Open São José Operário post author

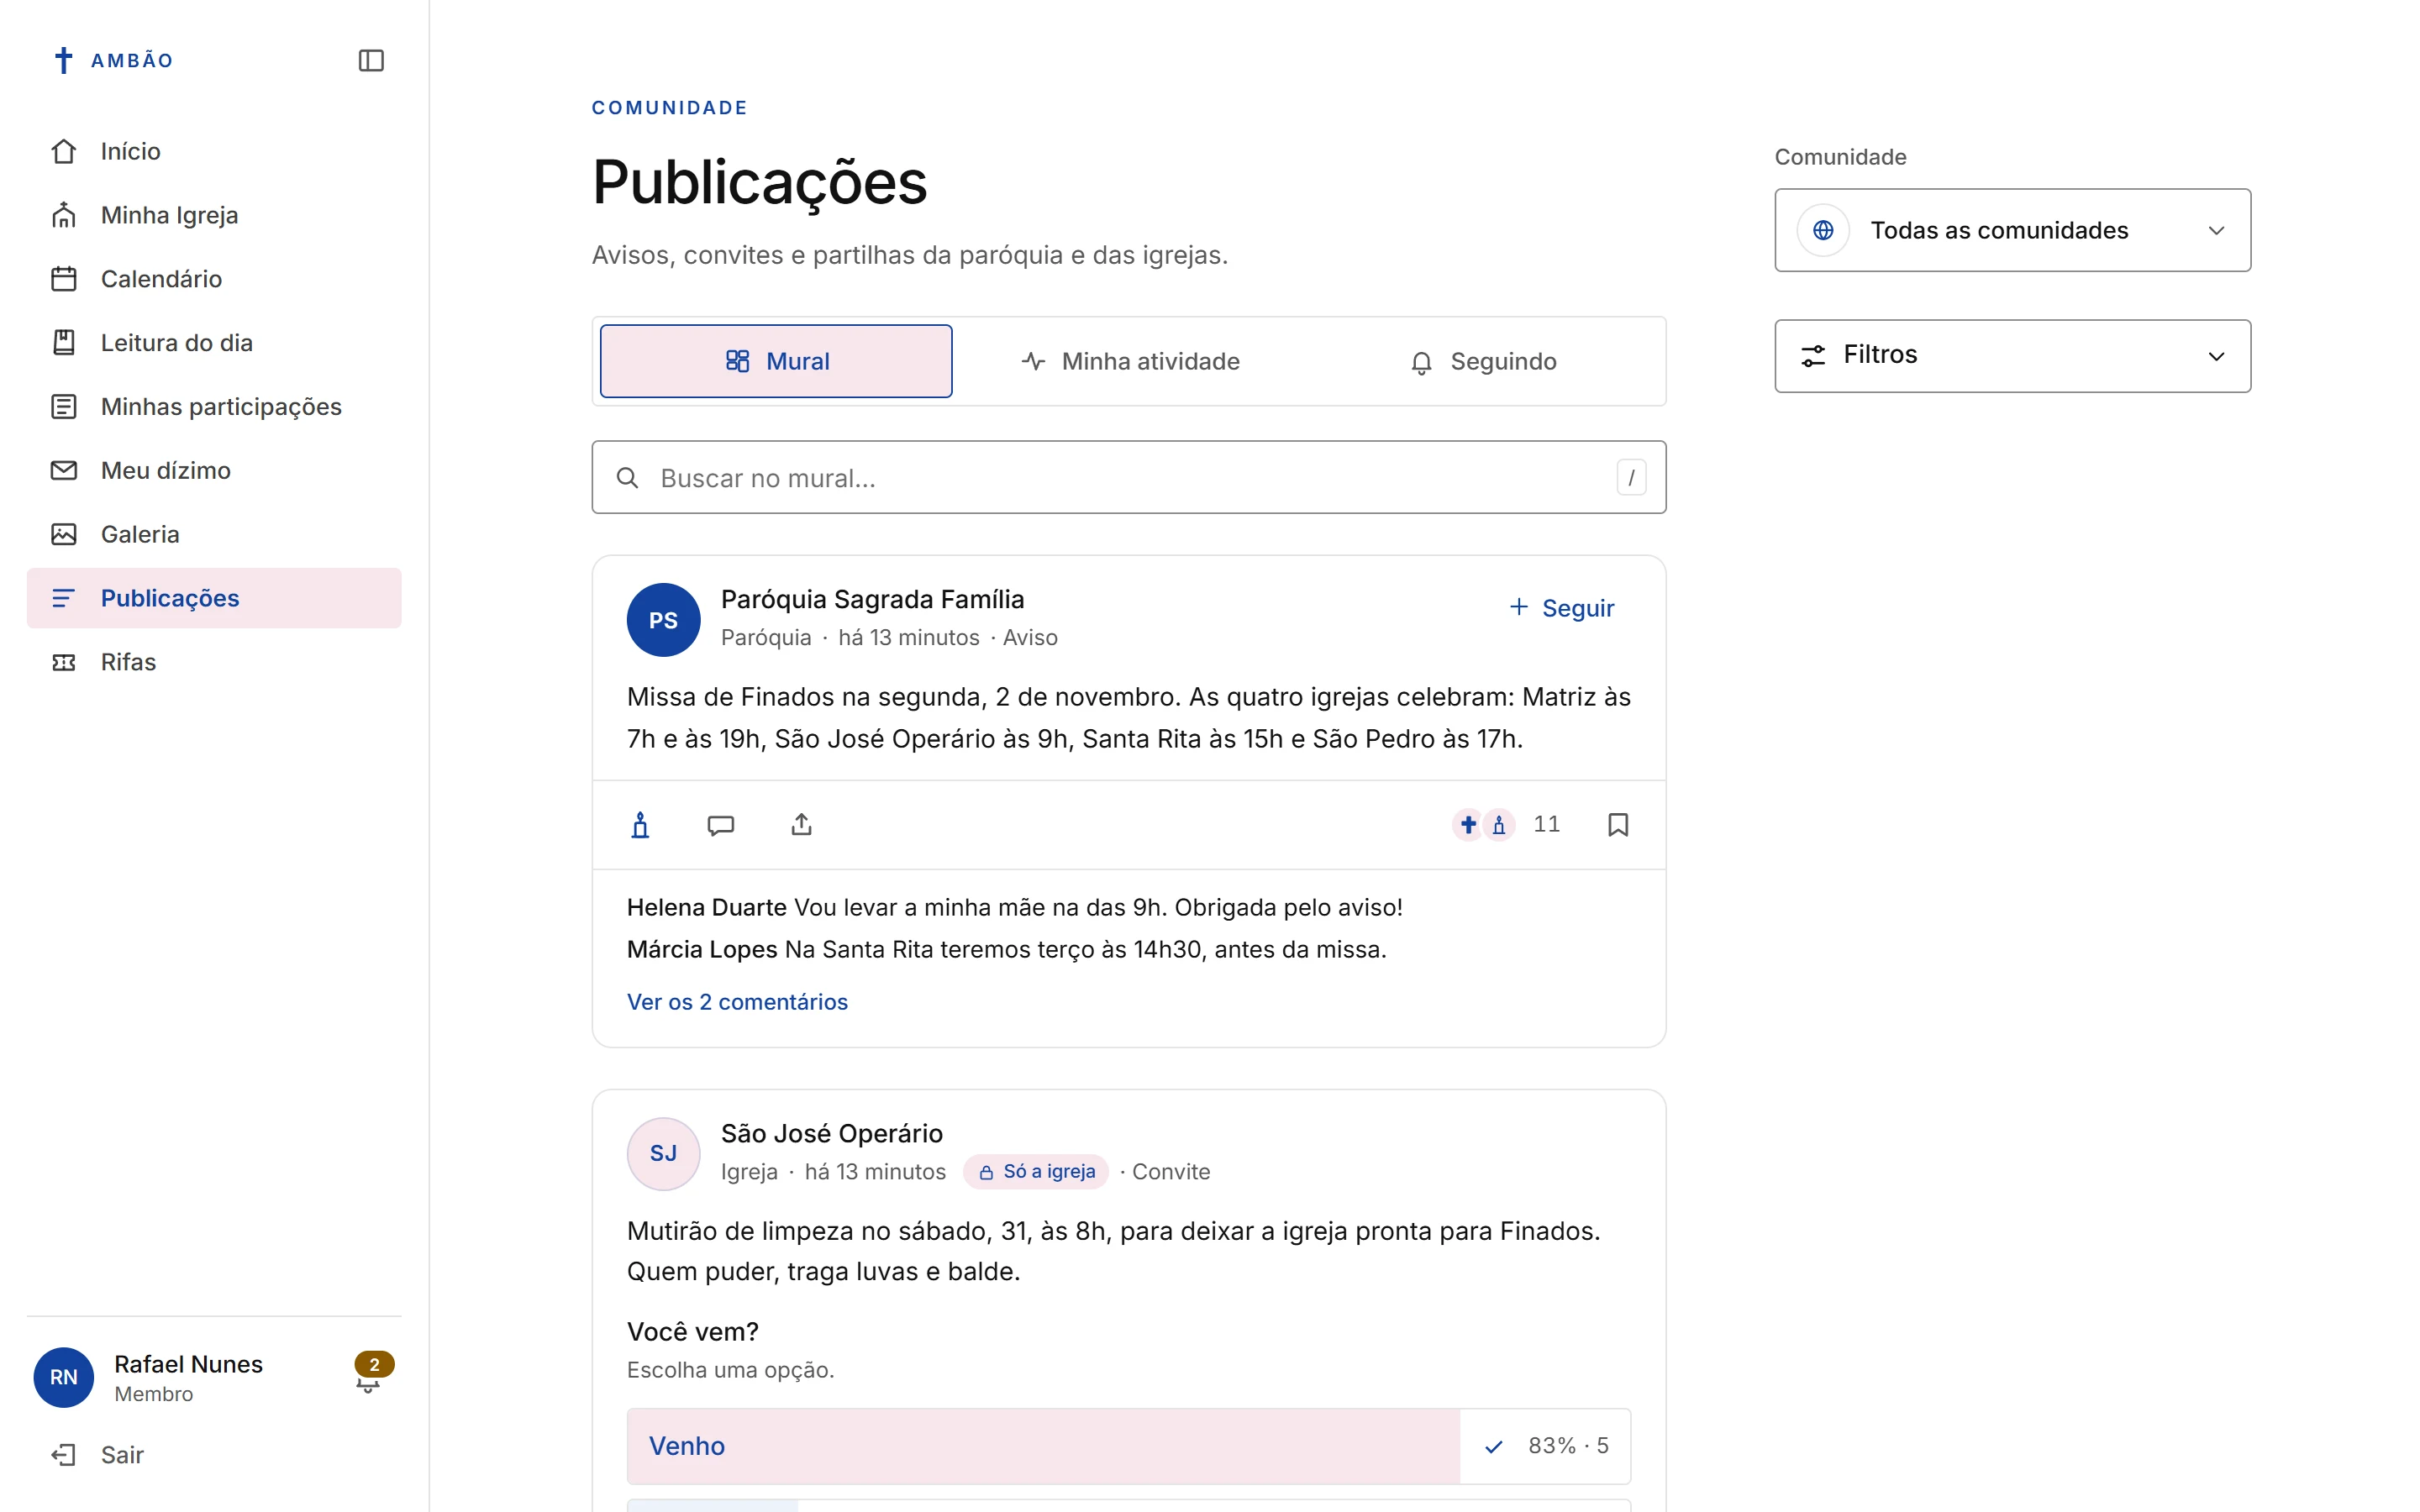(832, 1134)
